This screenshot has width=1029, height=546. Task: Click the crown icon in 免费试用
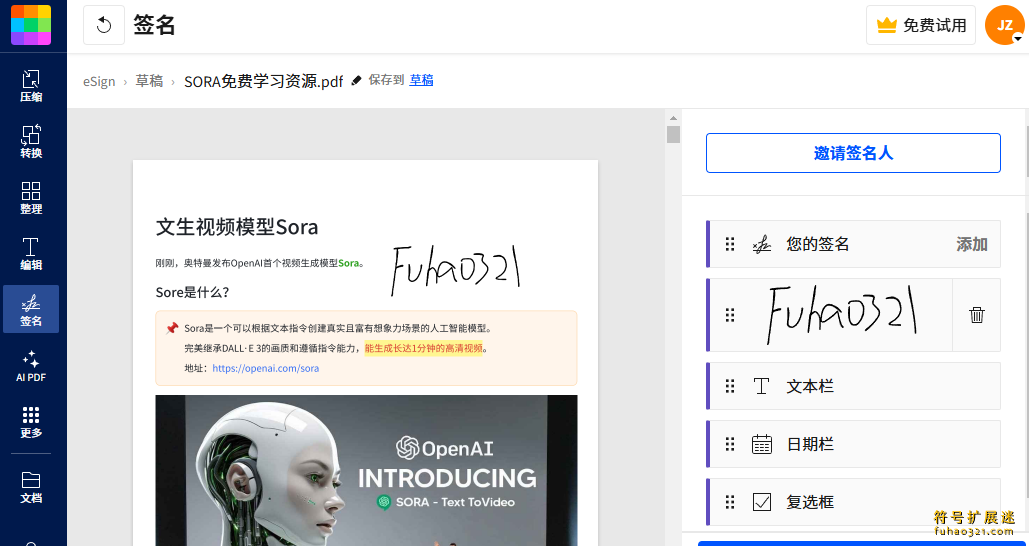887,26
